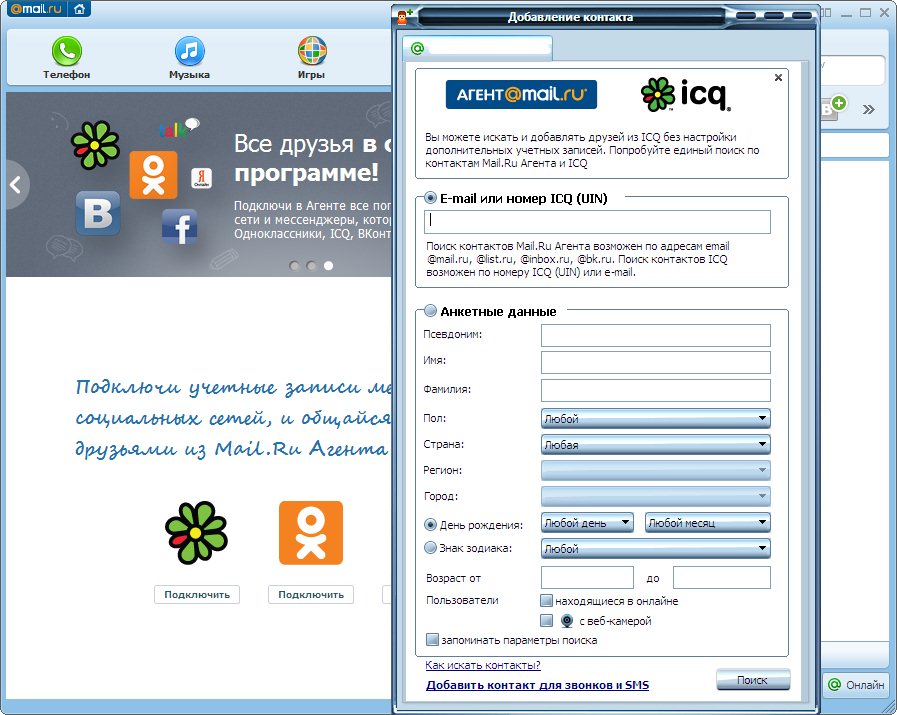
Task: Click the ICQ logo in dialog
Action: [x=686, y=94]
